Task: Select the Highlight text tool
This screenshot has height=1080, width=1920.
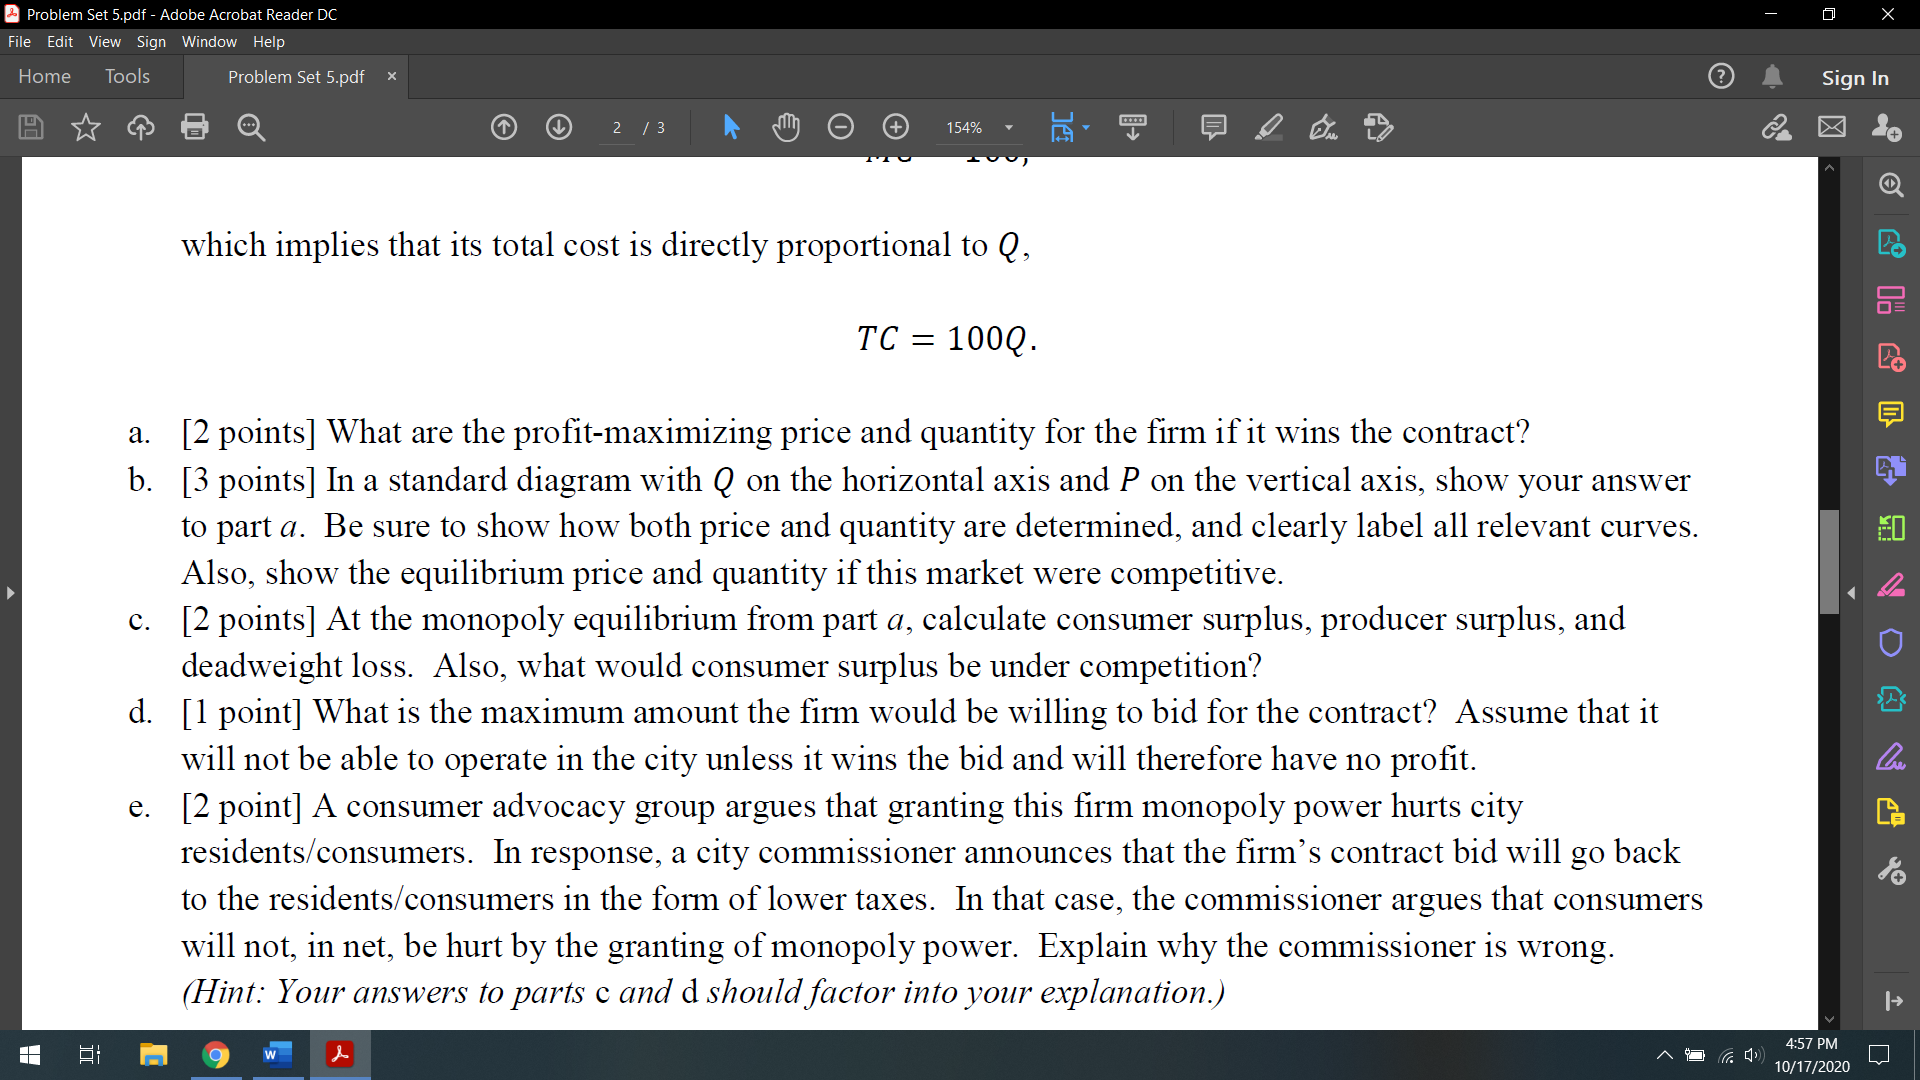Action: coord(1268,127)
